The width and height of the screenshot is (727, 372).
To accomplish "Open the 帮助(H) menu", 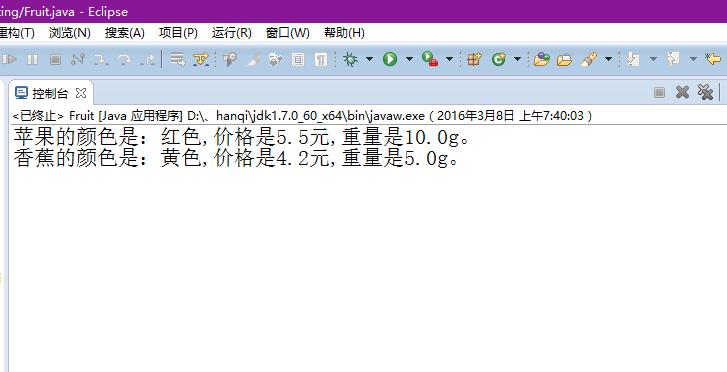I will pos(344,33).
